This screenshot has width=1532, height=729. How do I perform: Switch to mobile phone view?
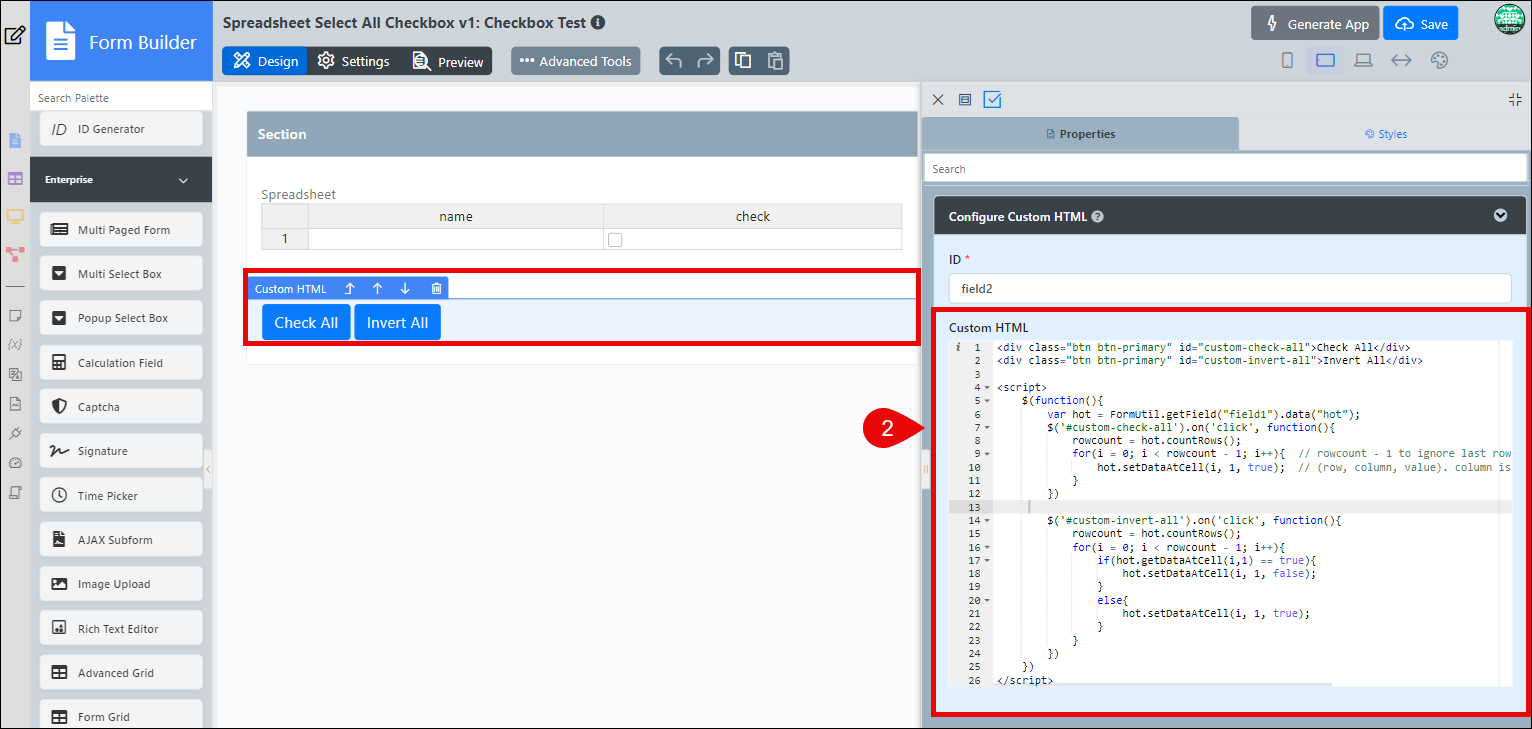pyautogui.click(x=1287, y=61)
